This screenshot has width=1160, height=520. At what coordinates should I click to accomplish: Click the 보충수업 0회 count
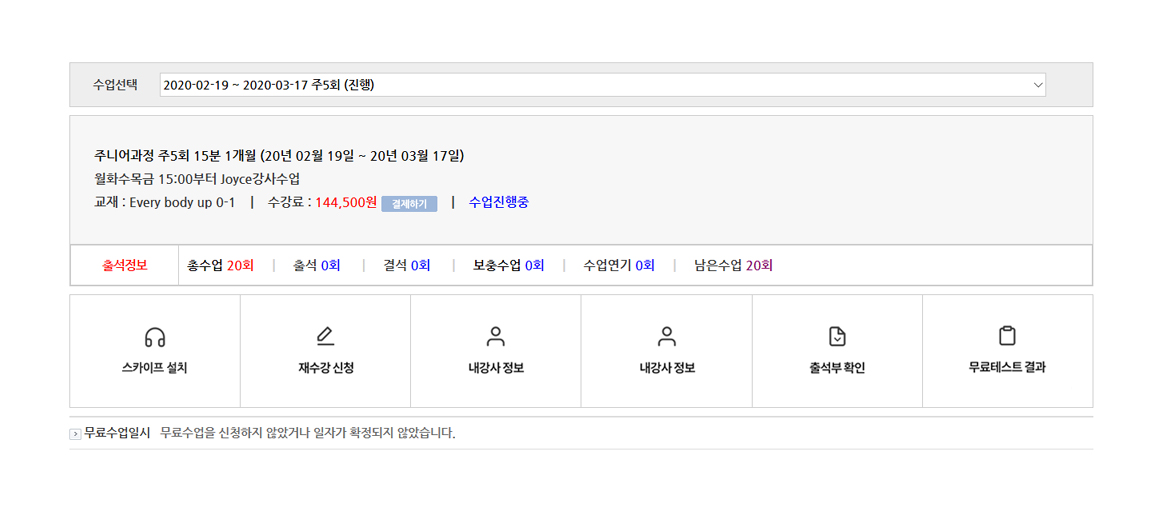[508, 266]
